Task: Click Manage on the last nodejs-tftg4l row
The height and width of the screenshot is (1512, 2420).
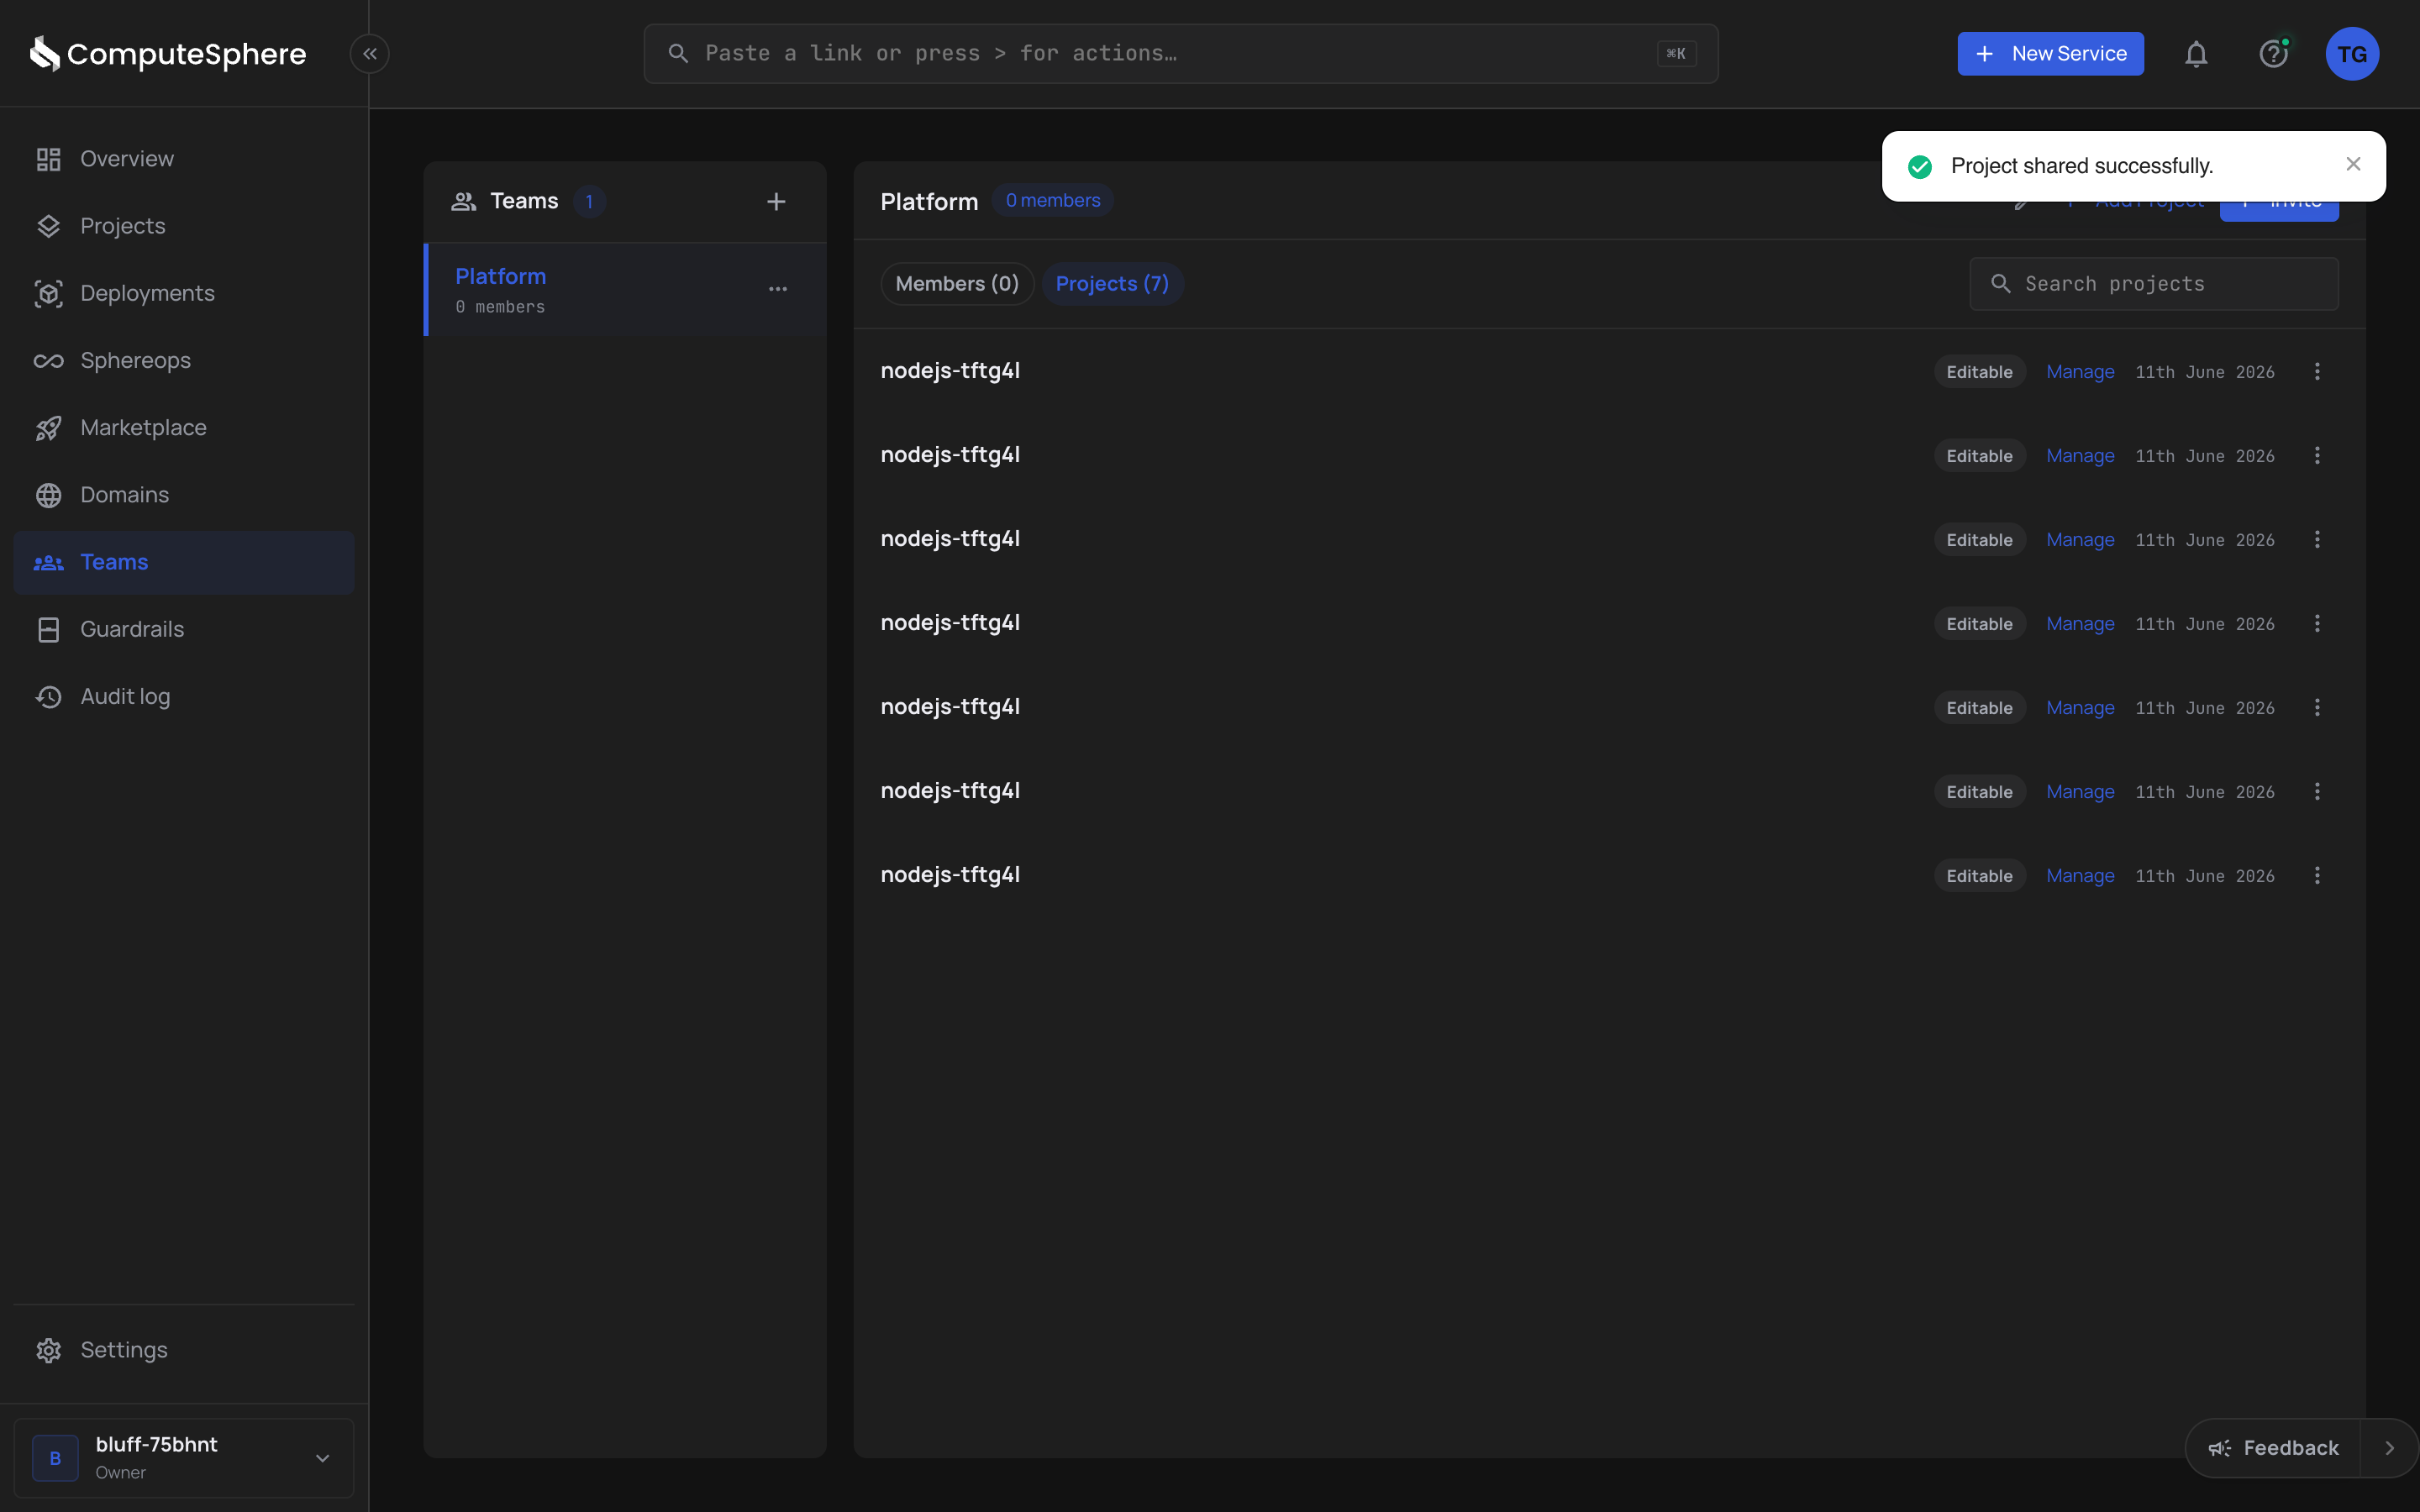Action: coord(2080,876)
